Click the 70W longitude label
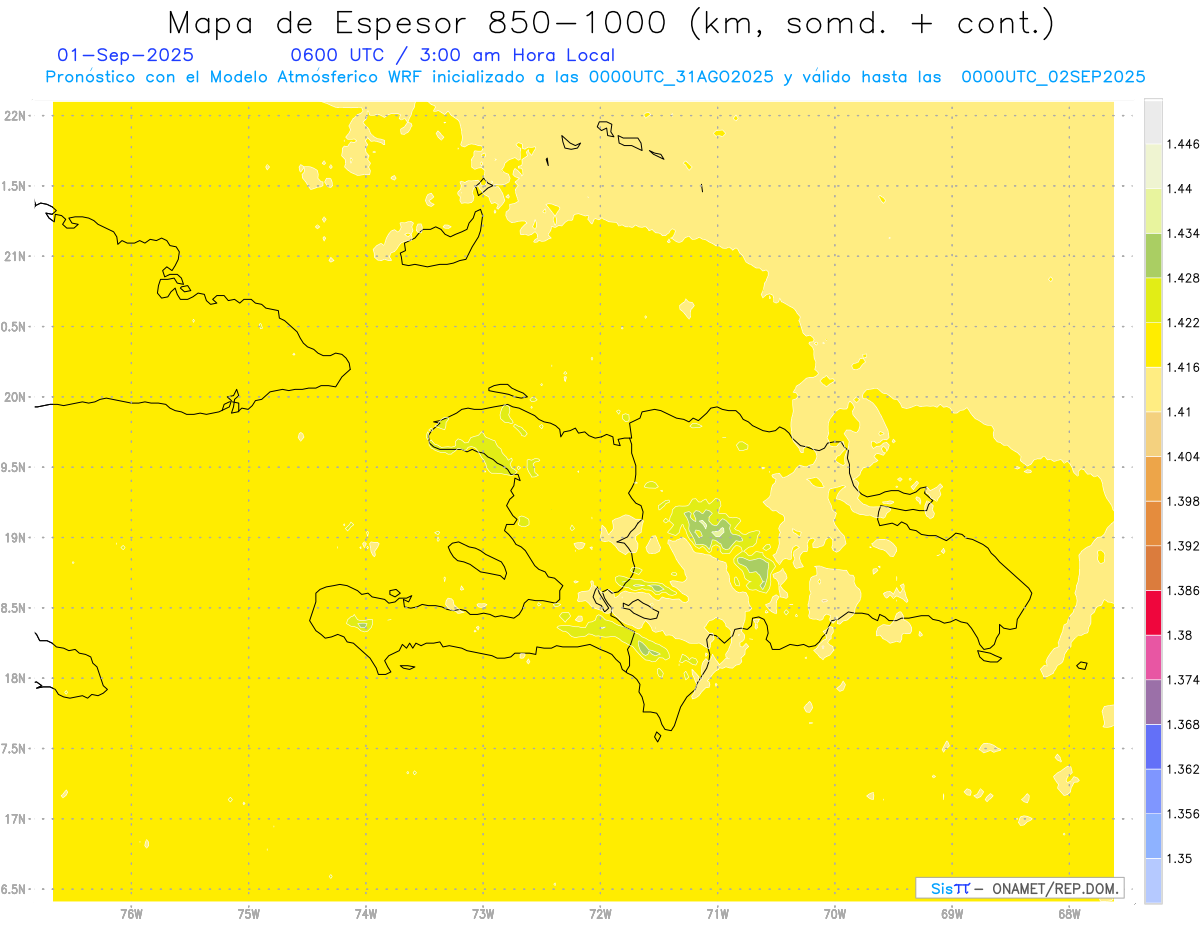The height and width of the screenshot is (927, 1200). coord(835,913)
